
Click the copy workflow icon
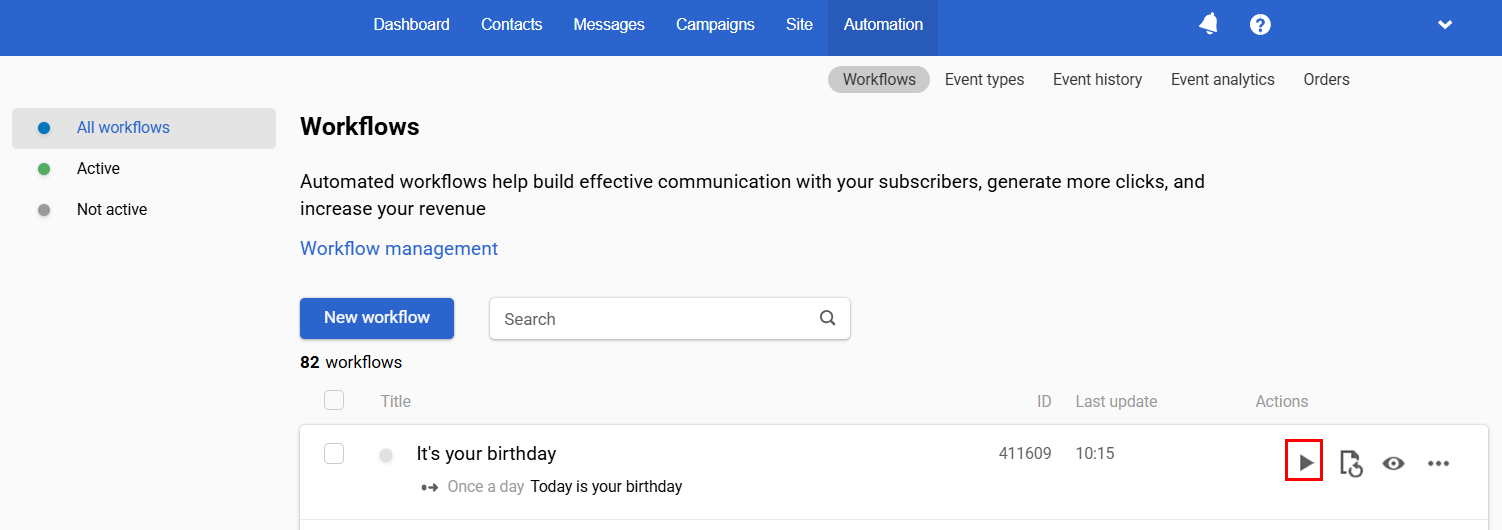coord(1351,463)
